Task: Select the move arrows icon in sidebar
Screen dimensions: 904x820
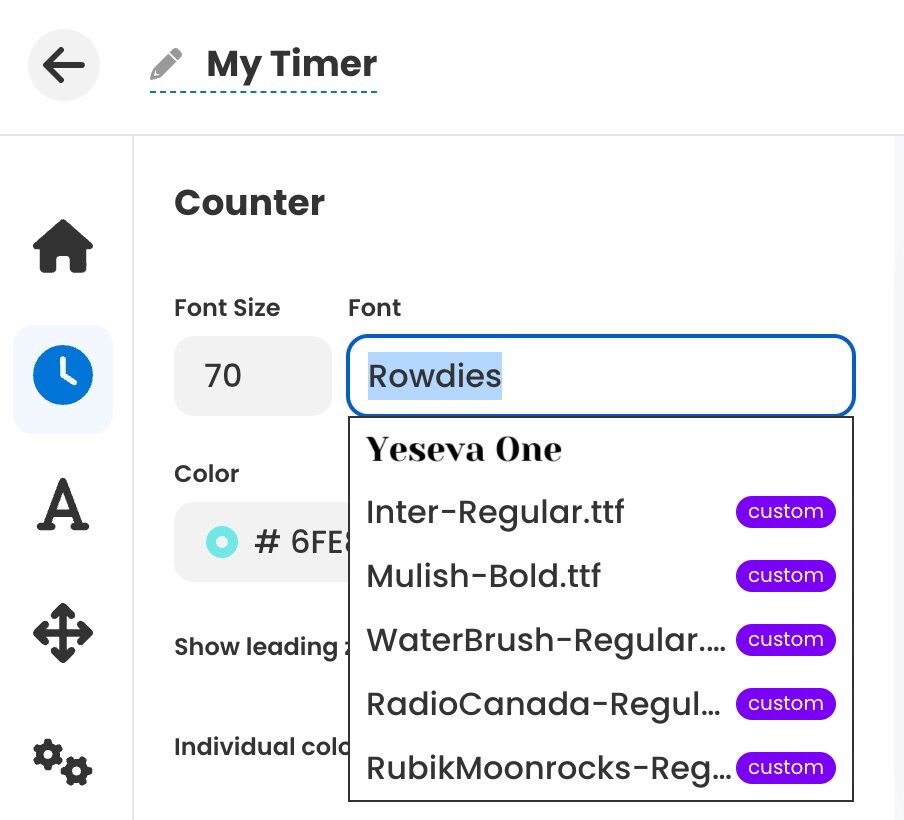Action: (x=62, y=634)
